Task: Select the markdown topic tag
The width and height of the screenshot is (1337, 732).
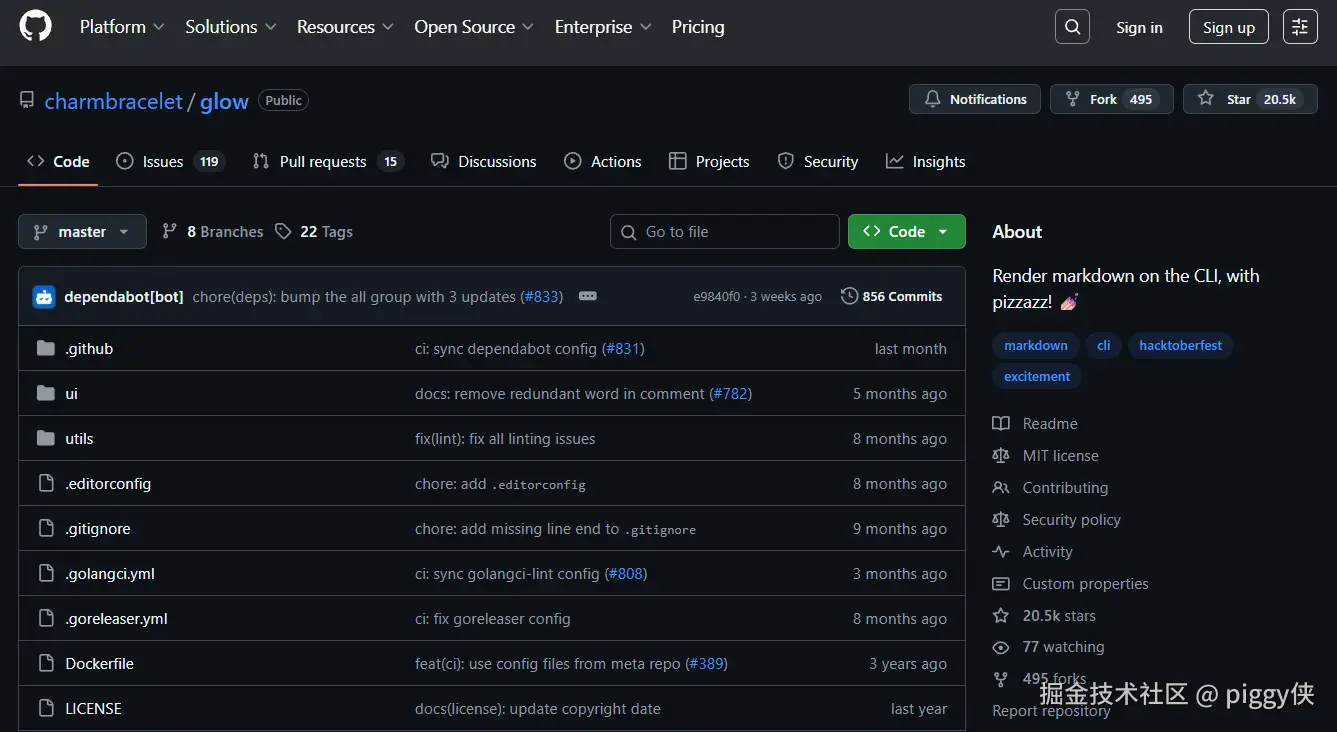Action: 1036,345
